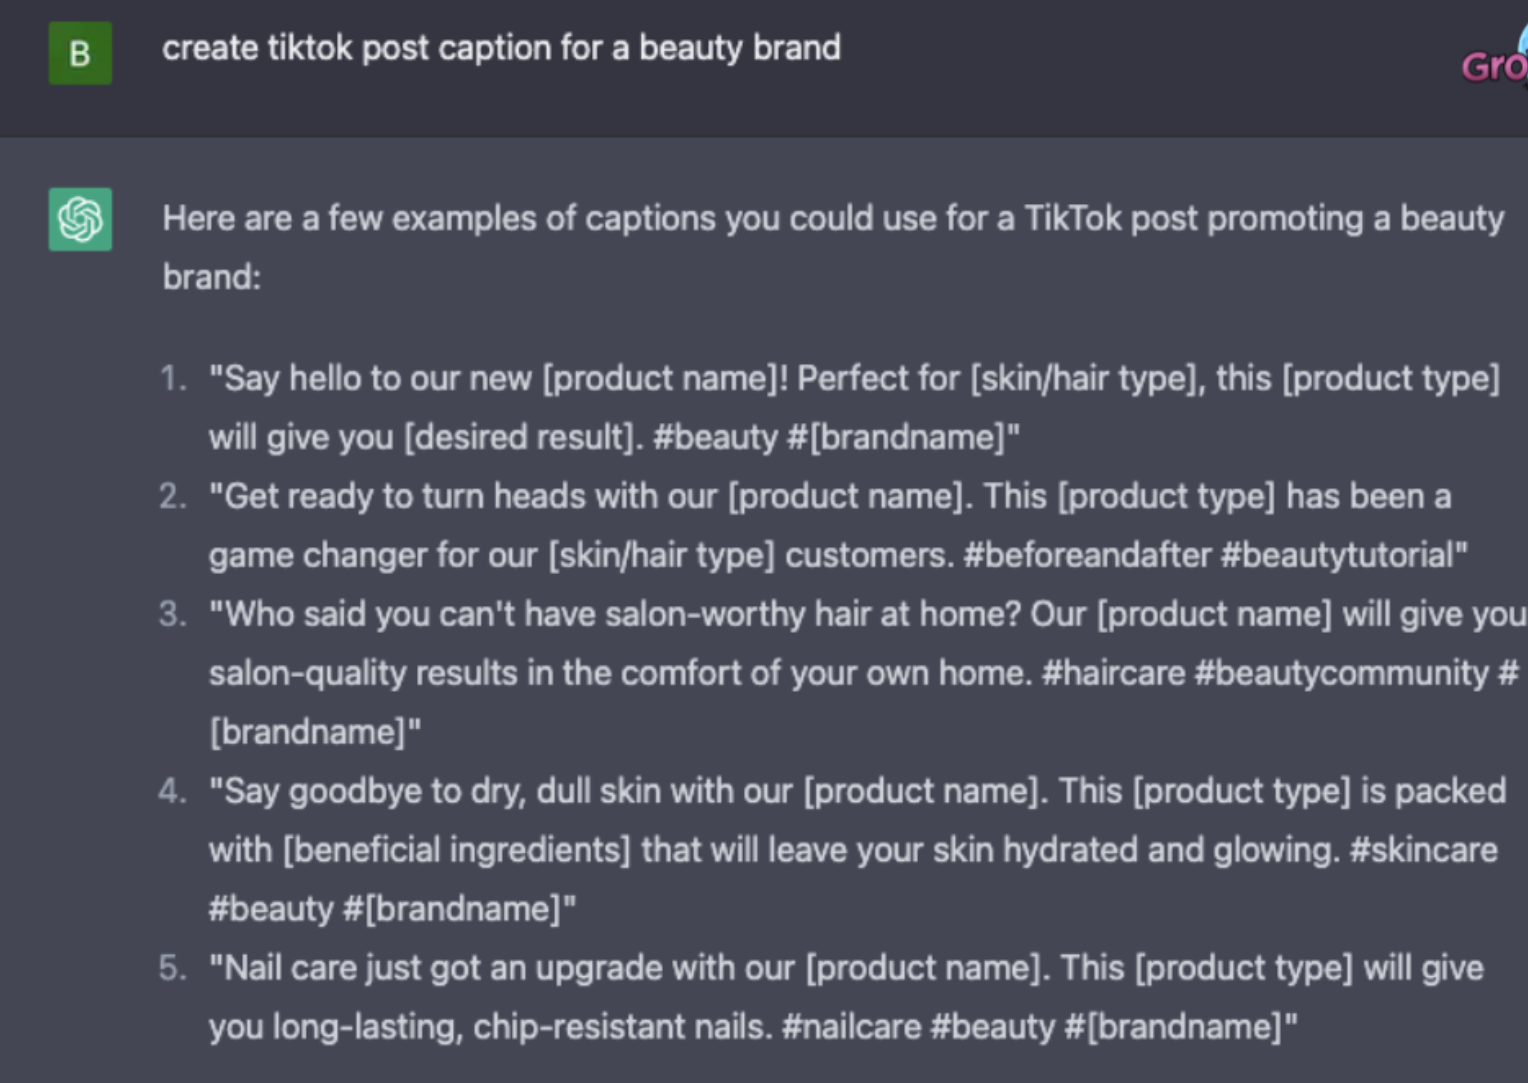Click the intro line "Here are a few examples"
Image resolution: width=1528 pixels, height=1083 pixels.
point(832,219)
